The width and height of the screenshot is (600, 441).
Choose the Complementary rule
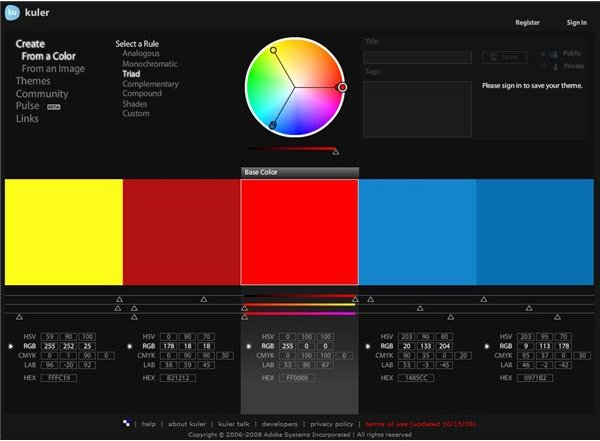pos(150,84)
